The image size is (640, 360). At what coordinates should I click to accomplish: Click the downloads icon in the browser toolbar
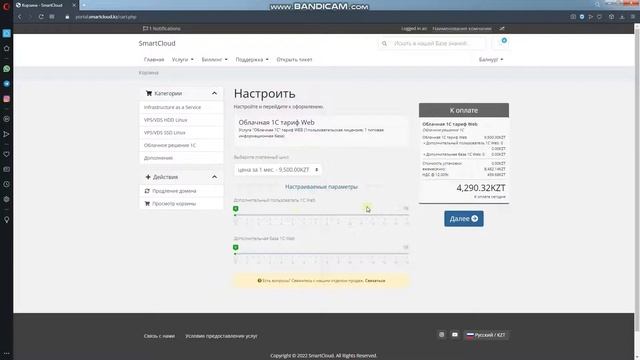(622, 17)
